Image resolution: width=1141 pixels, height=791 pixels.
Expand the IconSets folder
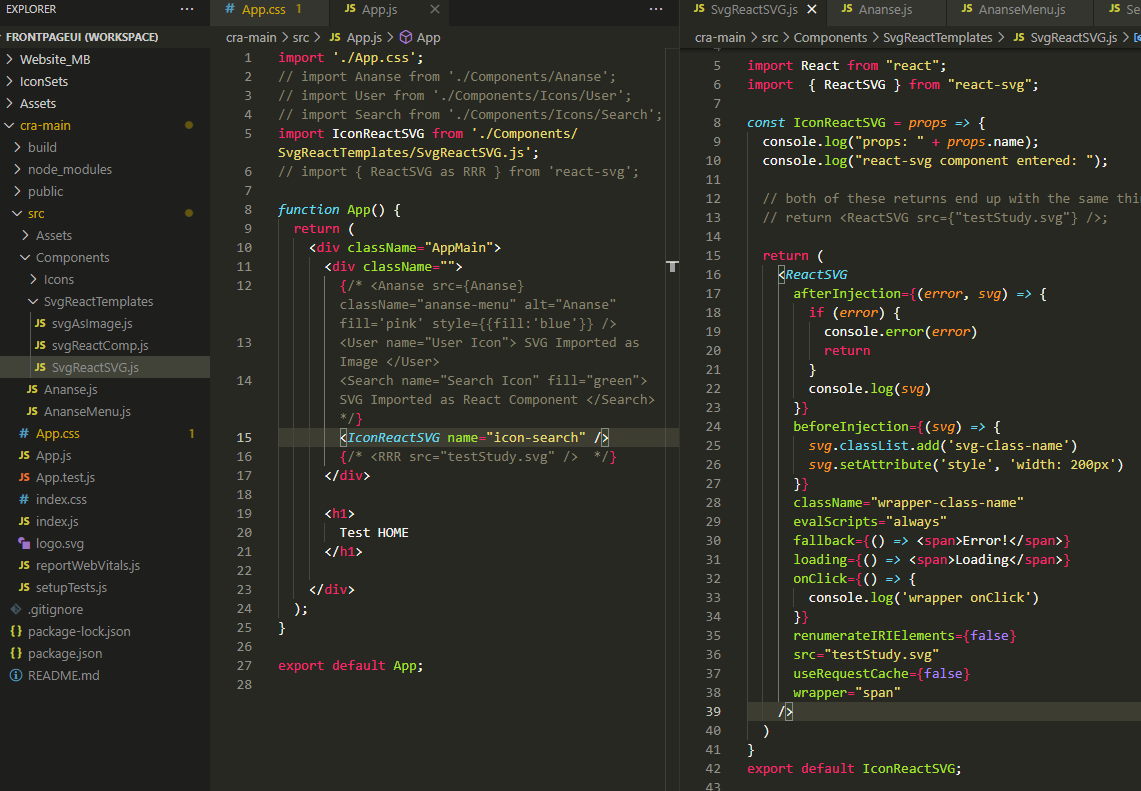(x=105, y=82)
